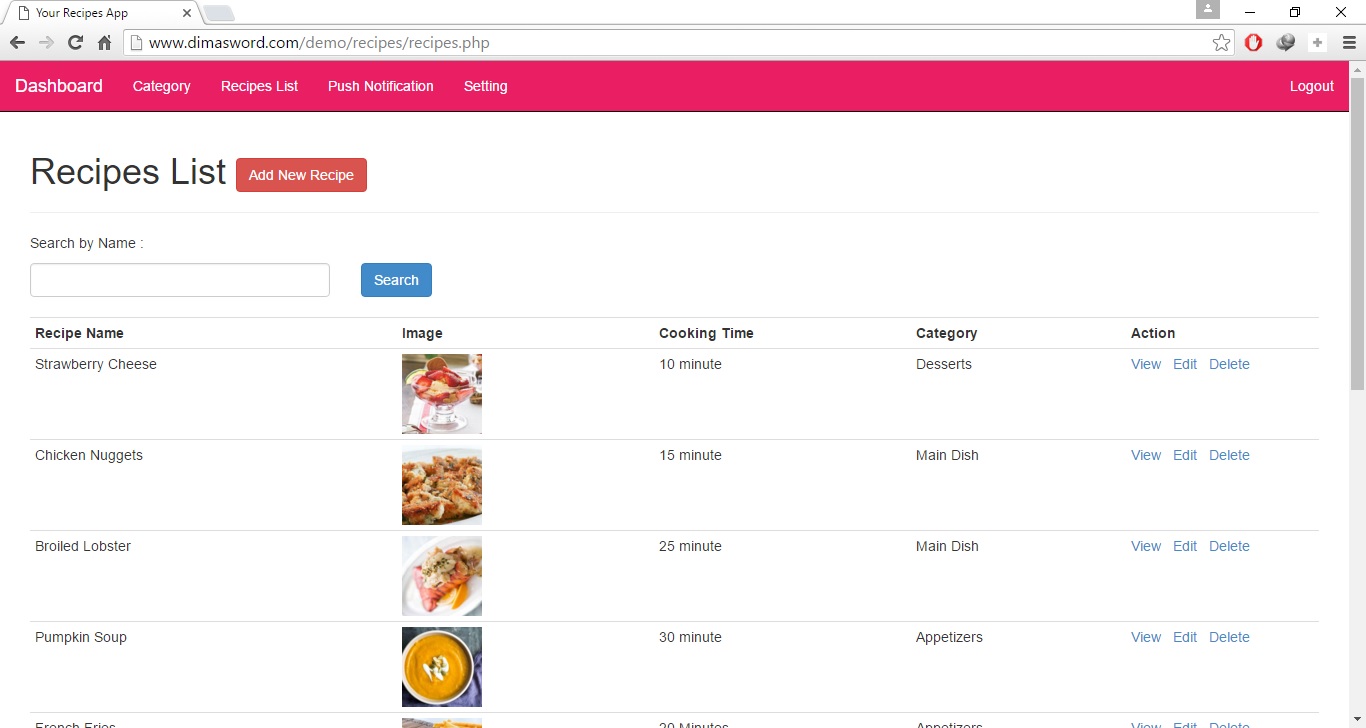Go to browser home icon
Image resolution: width=1366 pixels, height=728 pixels.
104,43
